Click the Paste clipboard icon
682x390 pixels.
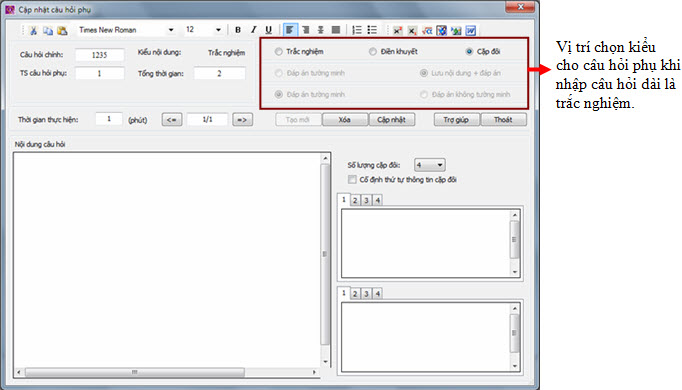pyautogui.click(x=62, y=30)
